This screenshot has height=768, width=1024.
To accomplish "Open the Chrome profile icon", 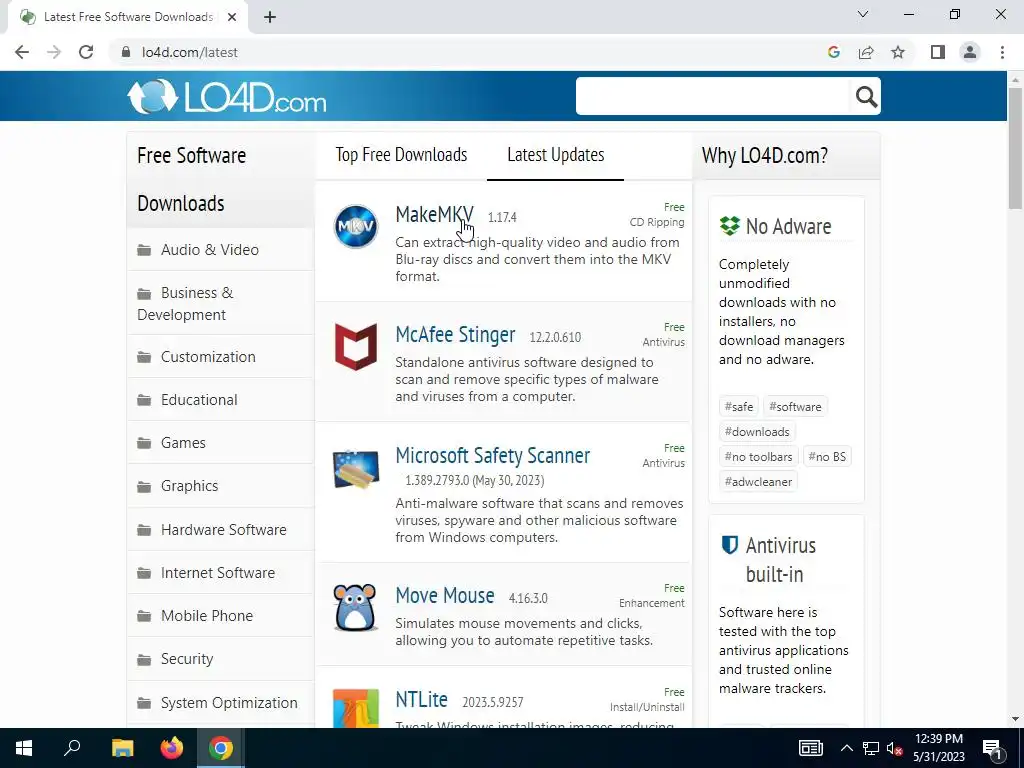I will 970,52.
